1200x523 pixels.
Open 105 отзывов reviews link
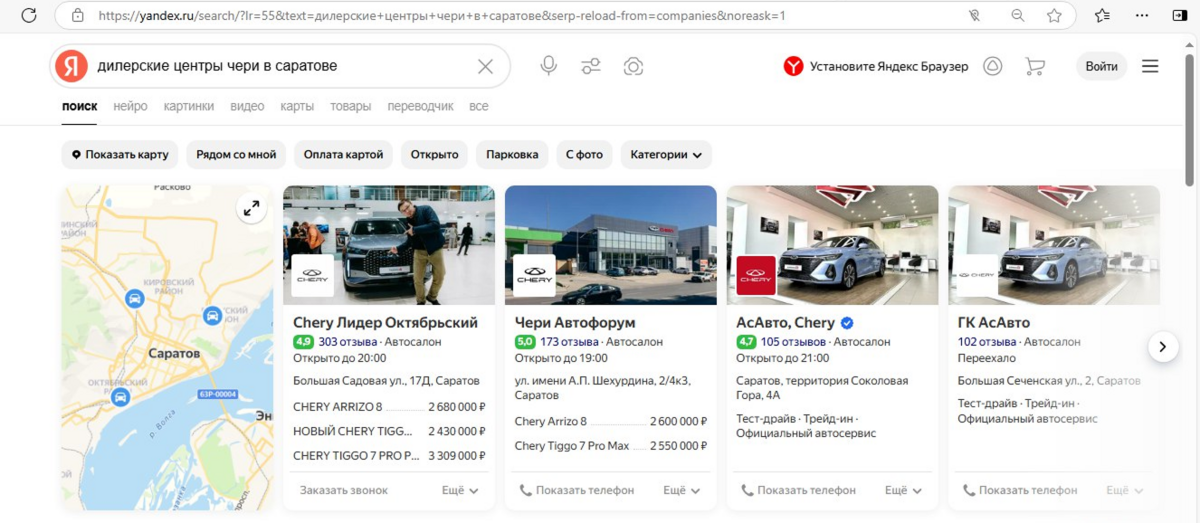click(x=793, y=342)
